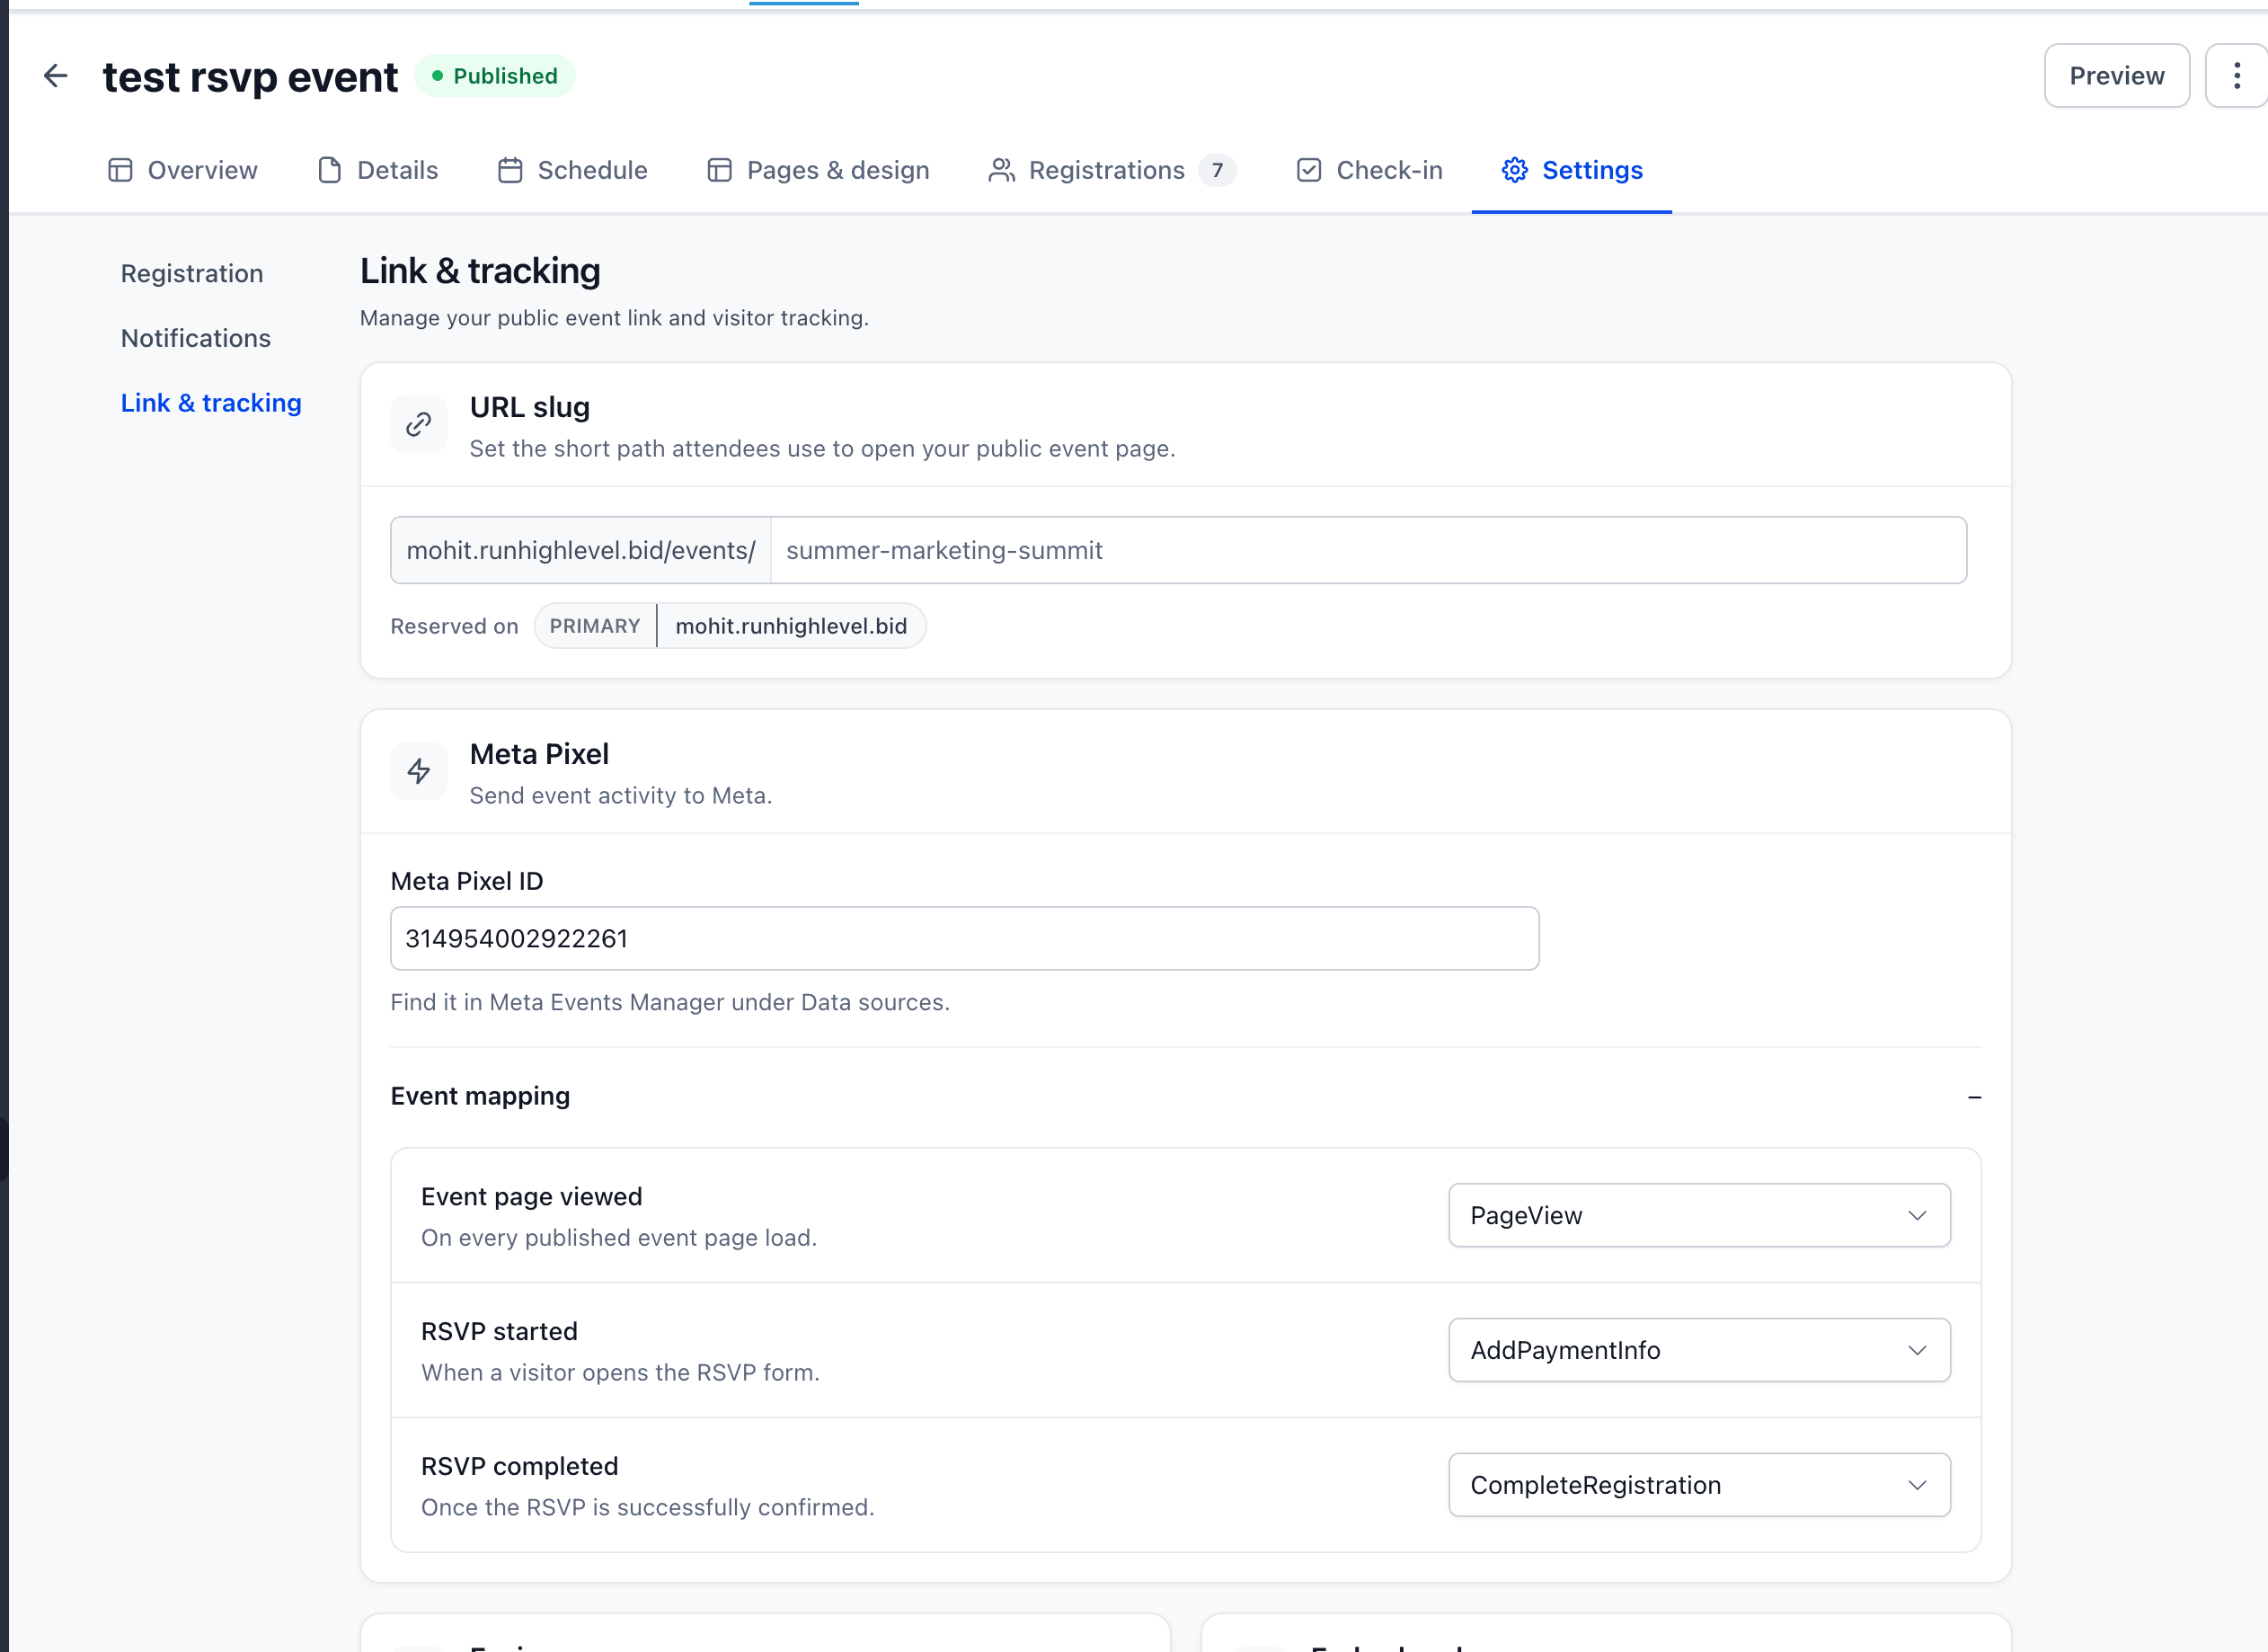
Task: Click the Pages & design layout icon
Action: (x=719, y=170)
